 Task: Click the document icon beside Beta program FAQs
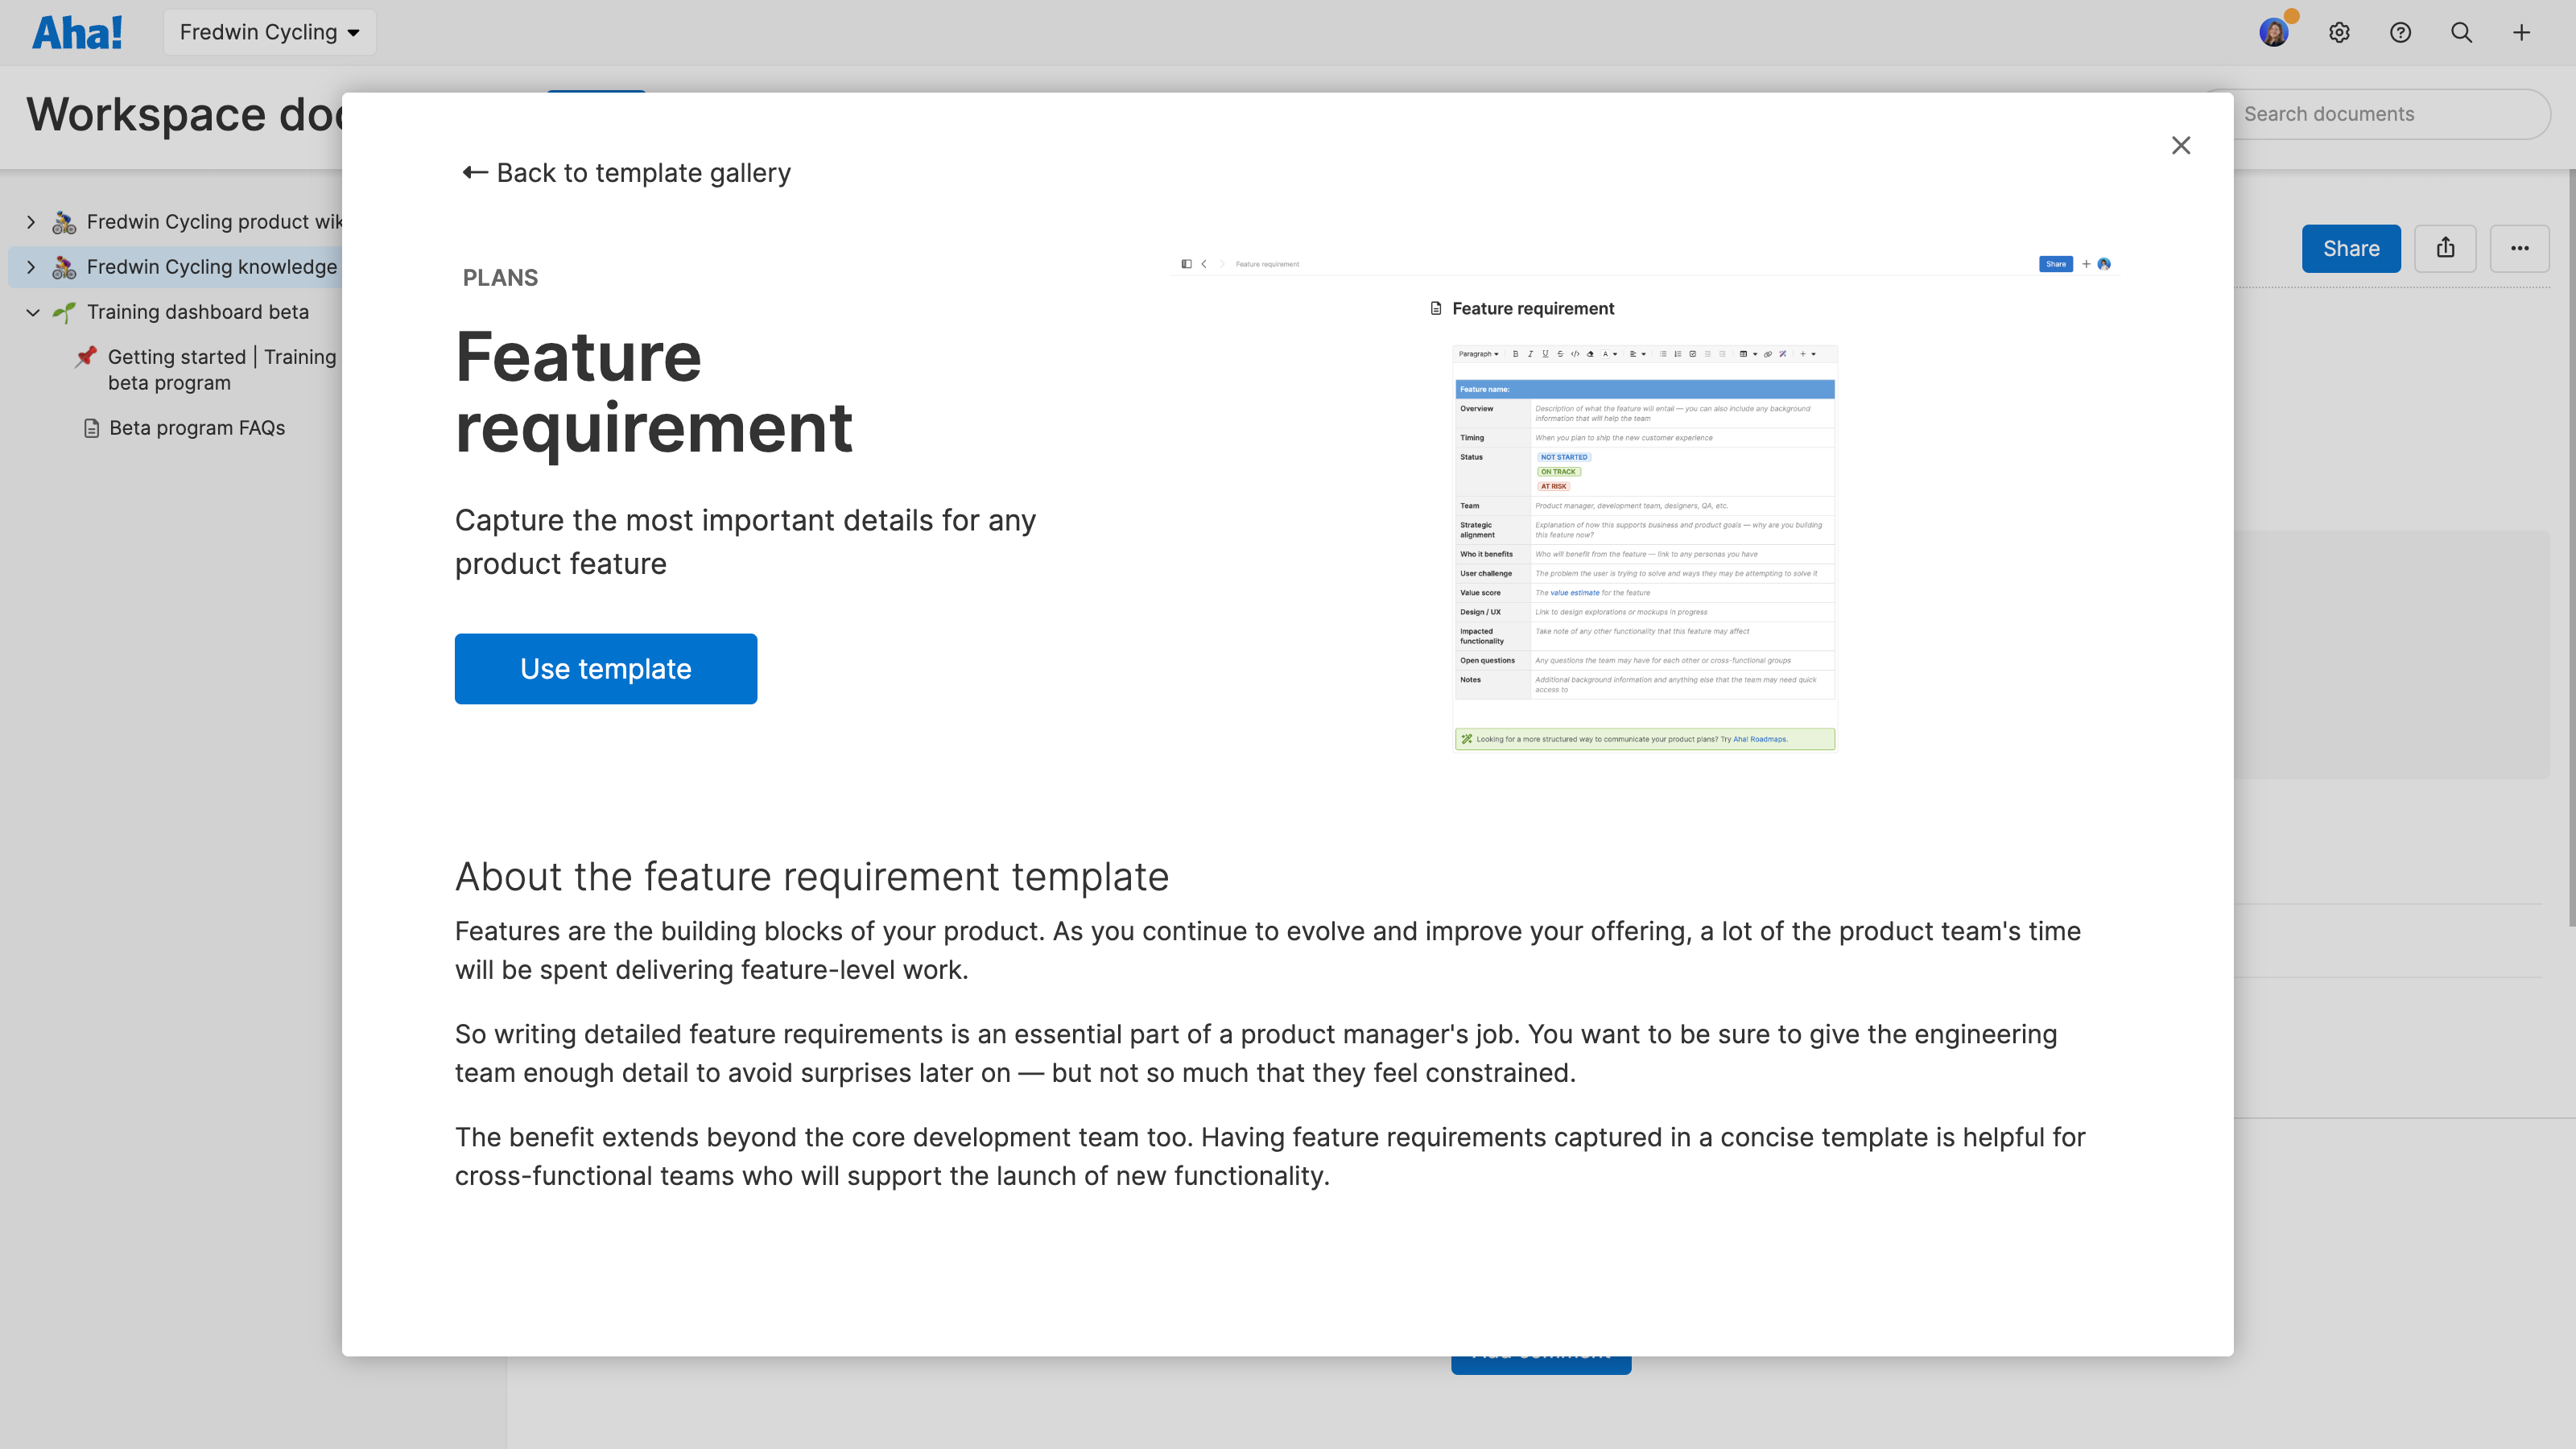(92, 427)
